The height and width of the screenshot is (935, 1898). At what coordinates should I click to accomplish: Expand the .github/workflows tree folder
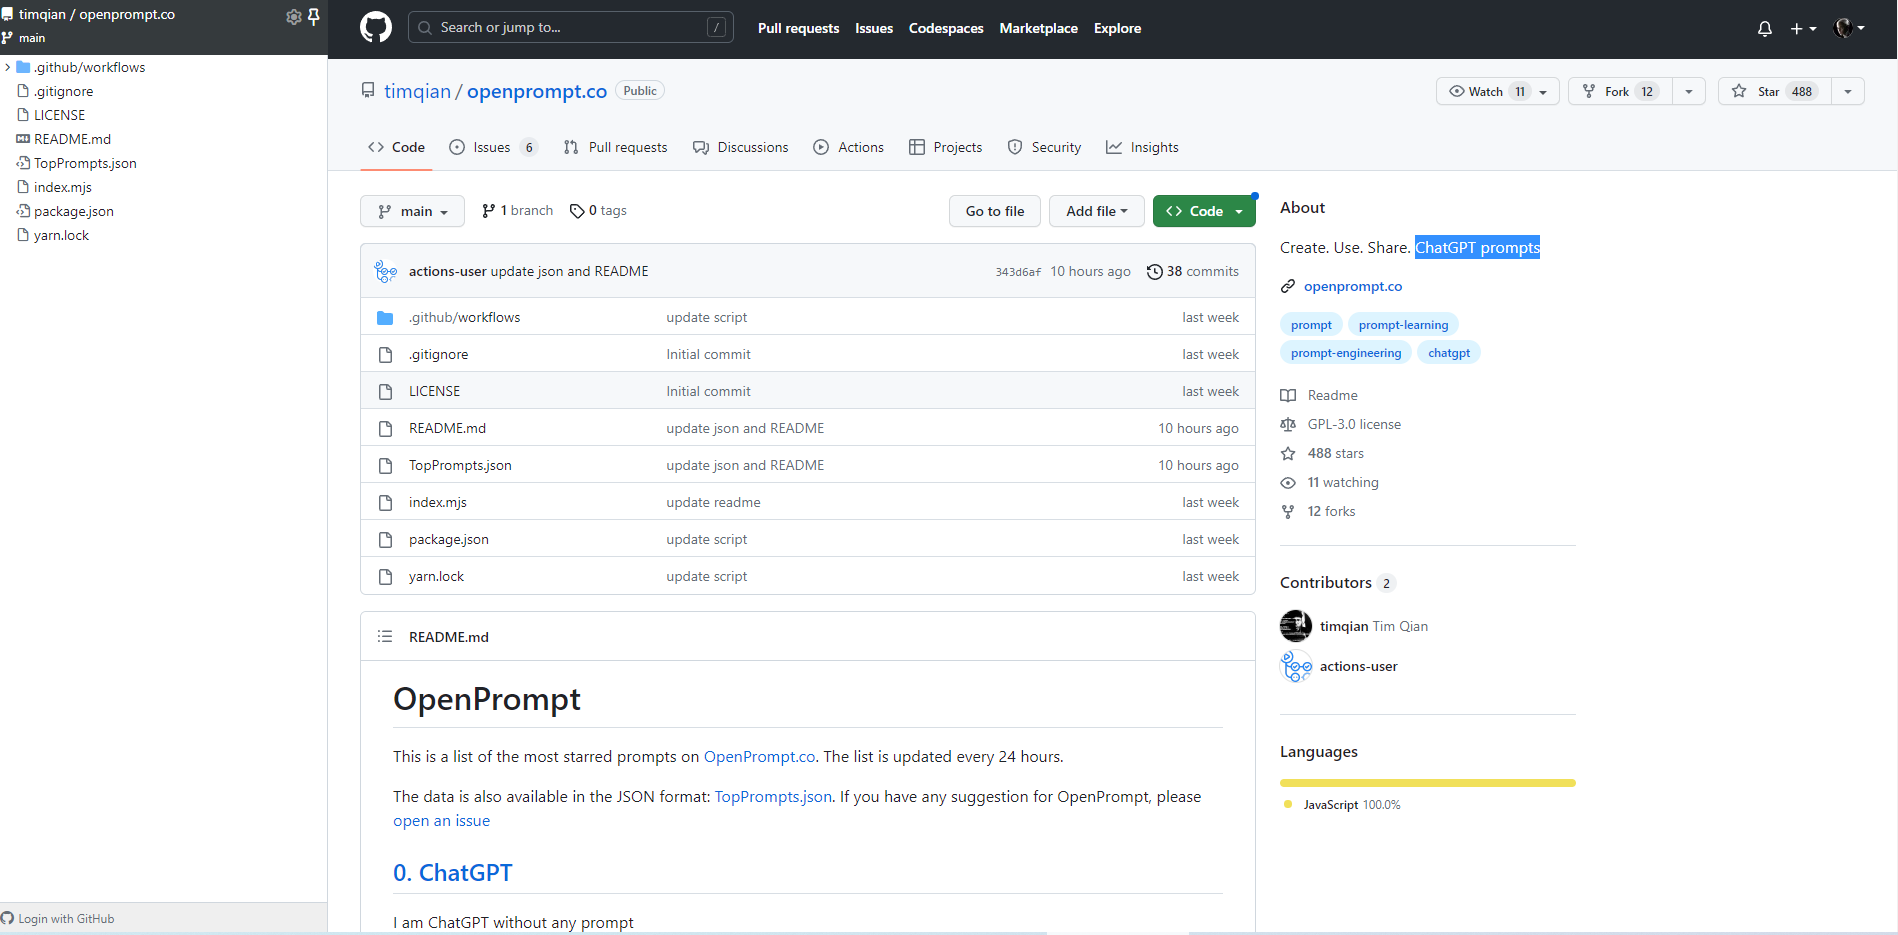[8, 67]
